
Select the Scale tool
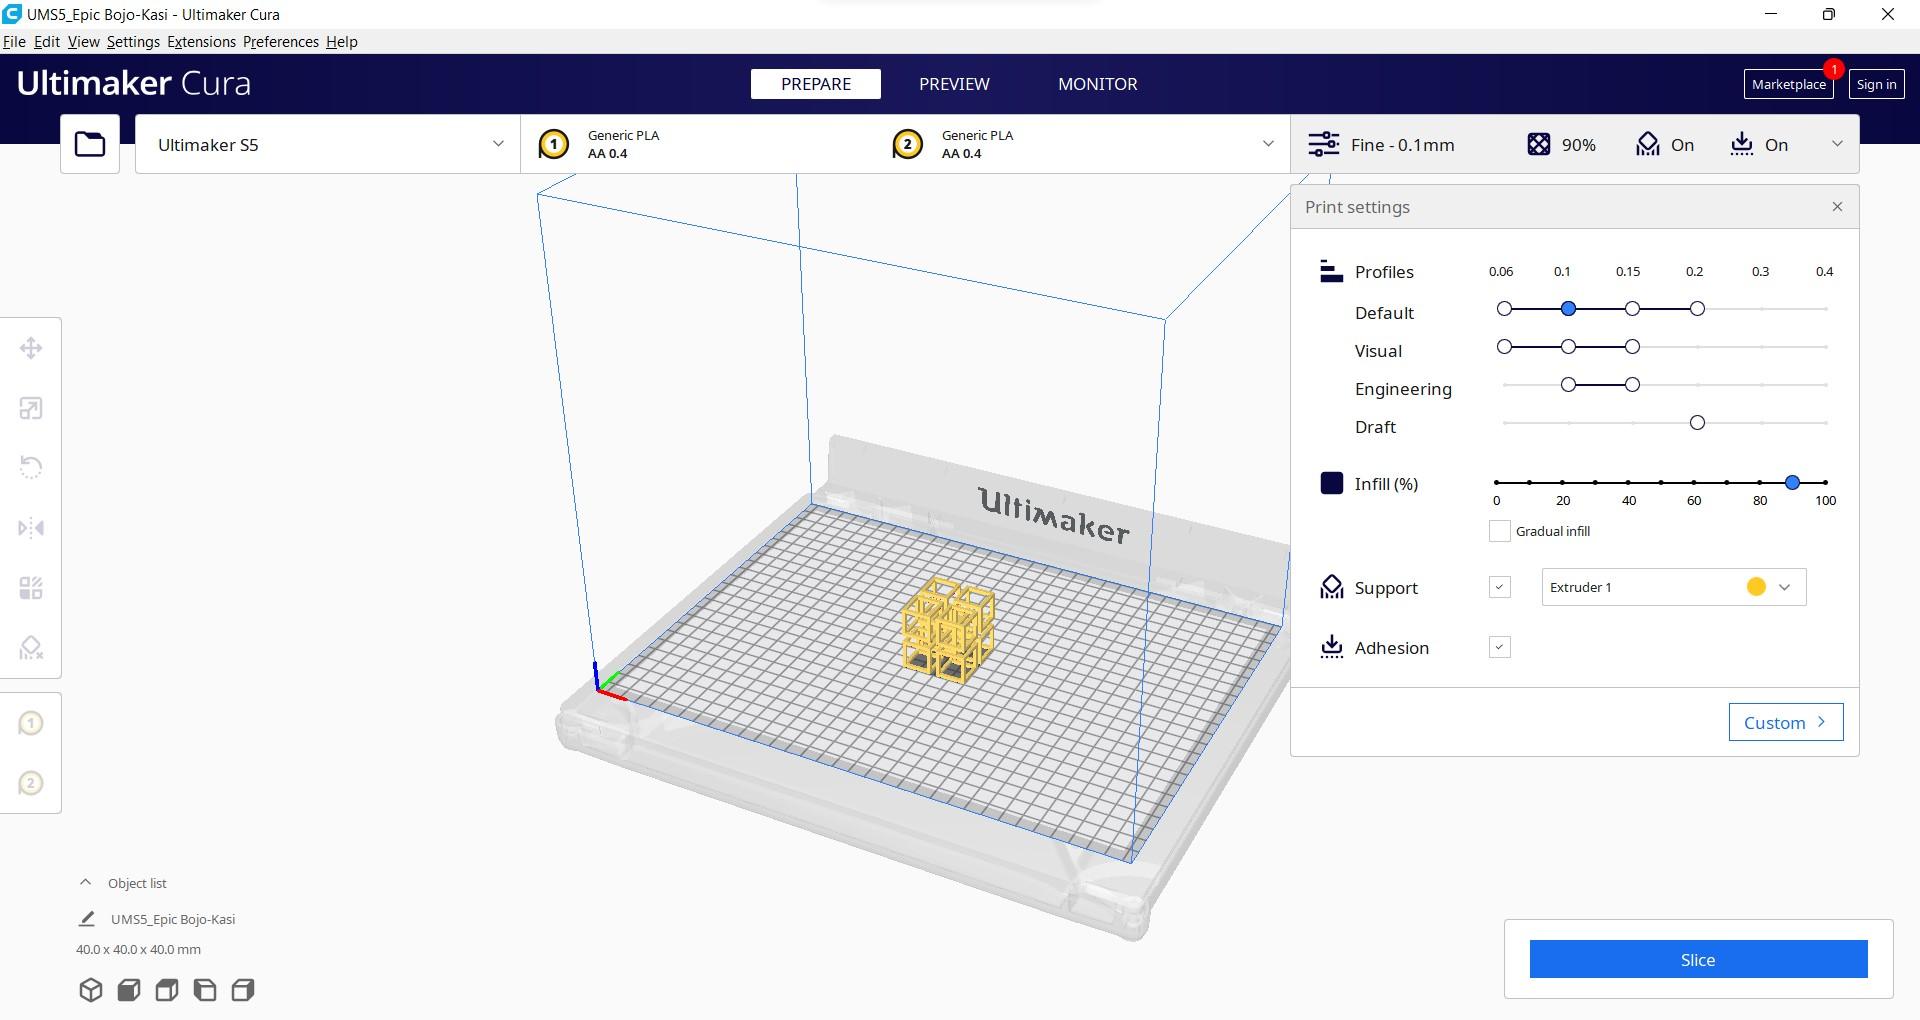click(x=31, y=407)
